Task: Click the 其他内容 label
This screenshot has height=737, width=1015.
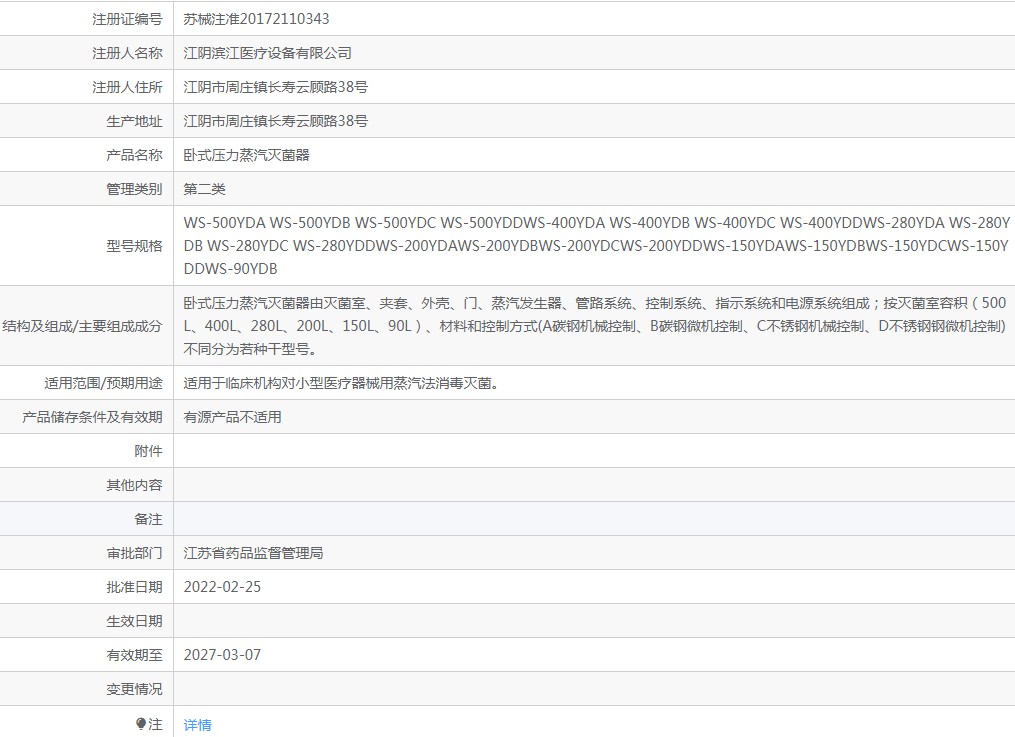Action: coord(135,485)
